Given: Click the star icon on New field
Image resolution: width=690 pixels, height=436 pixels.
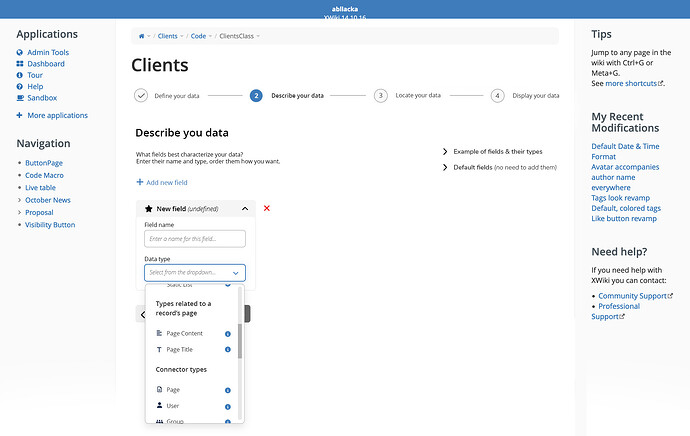Looking at the screenshot, I should (x=149, y=209).
